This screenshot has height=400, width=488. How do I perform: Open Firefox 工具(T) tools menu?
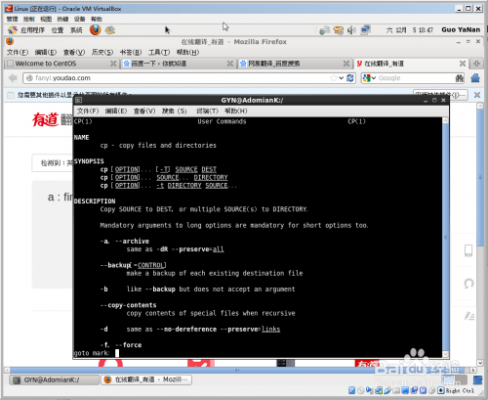[159, 52]
